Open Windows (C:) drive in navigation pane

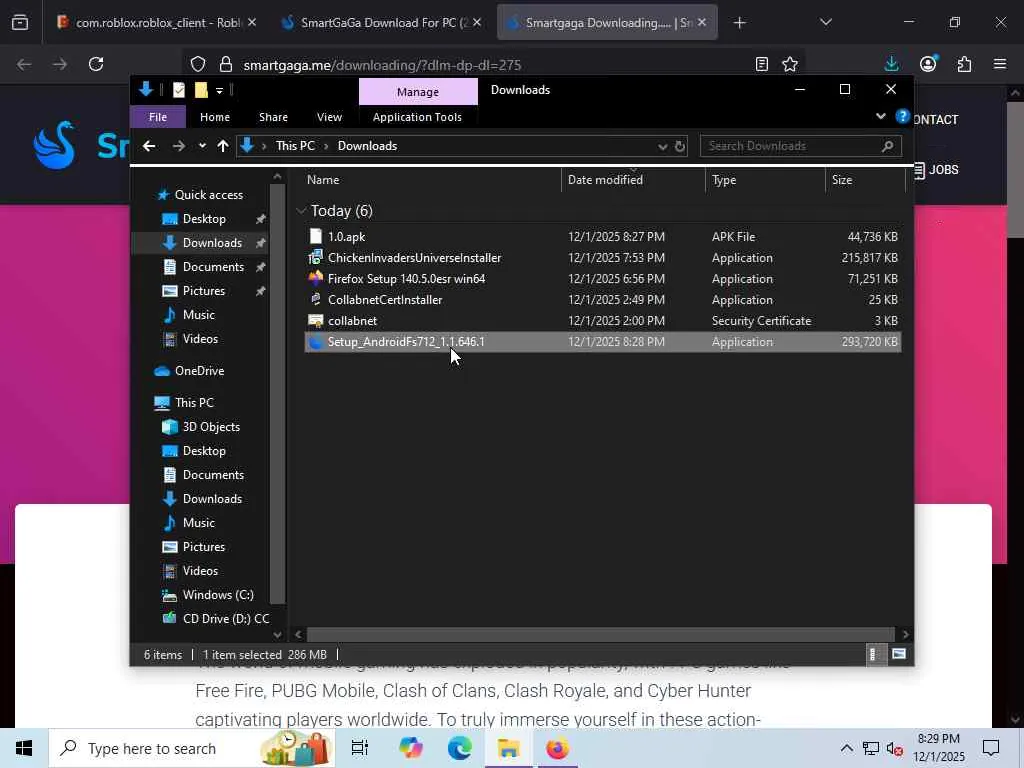(x=217, y=594)
